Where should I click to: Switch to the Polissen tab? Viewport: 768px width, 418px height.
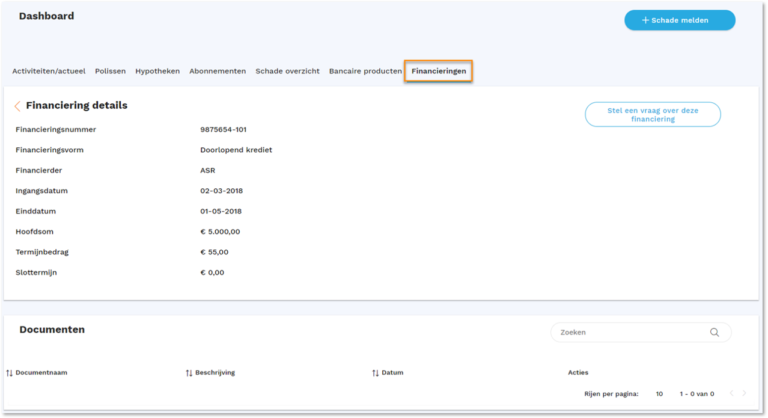(110, 71)
